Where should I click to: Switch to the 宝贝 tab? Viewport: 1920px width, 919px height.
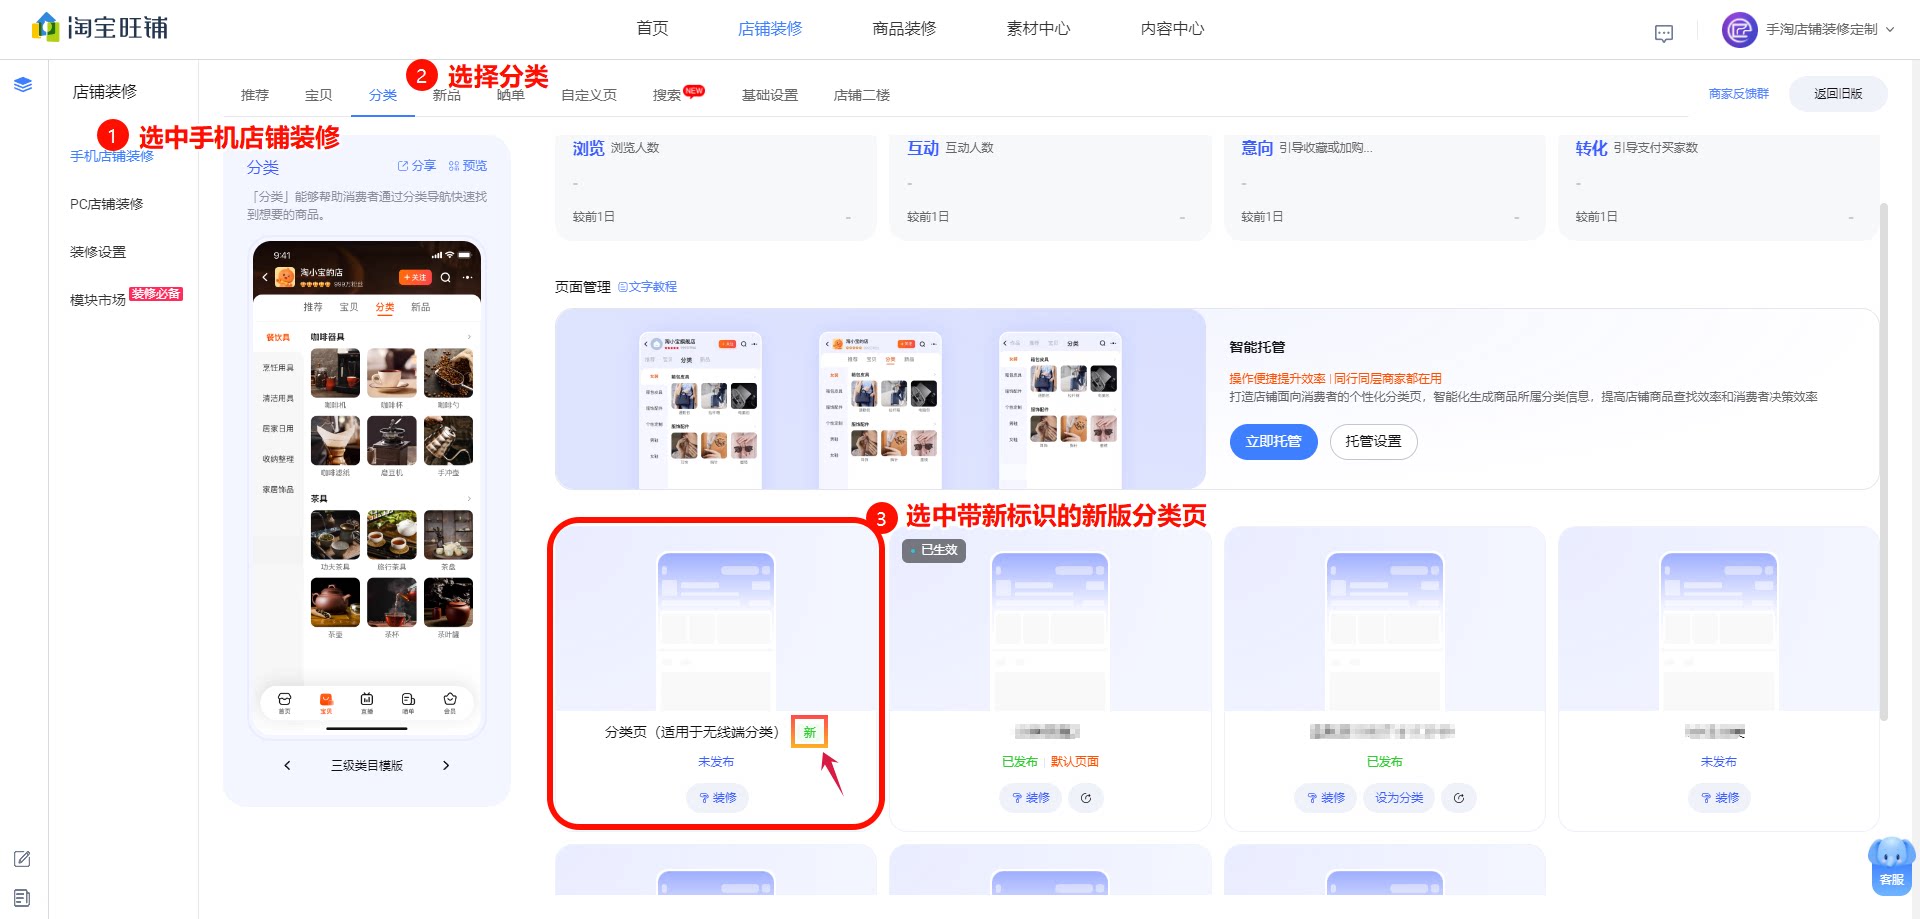click(x=319, y=95)
